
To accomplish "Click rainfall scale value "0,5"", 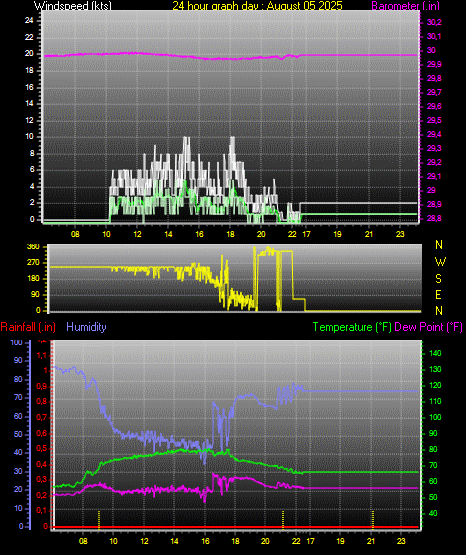I will coord(42,448).
